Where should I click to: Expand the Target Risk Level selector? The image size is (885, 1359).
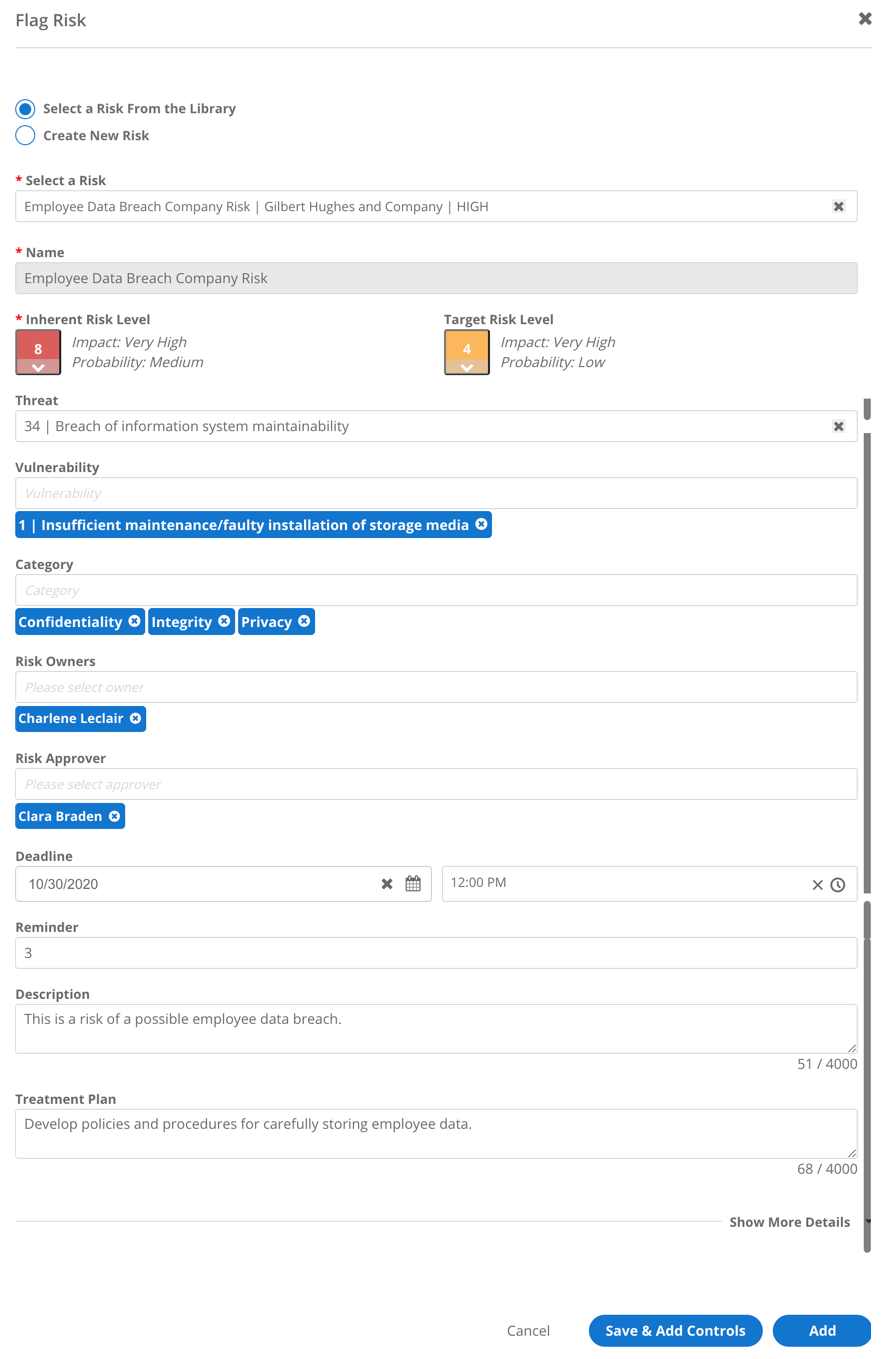466,369
